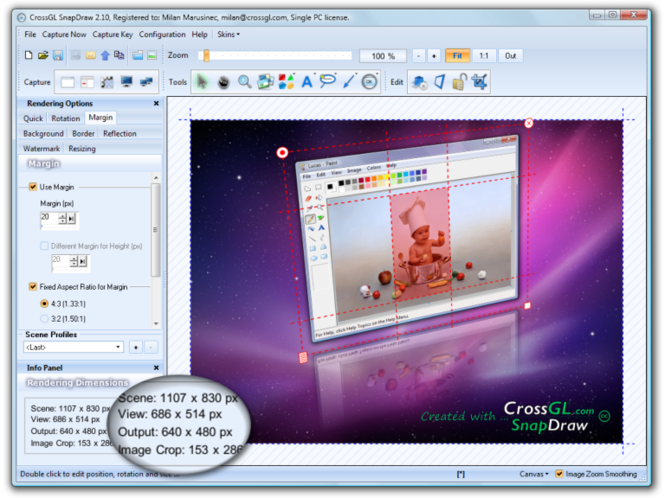Close the Rendering Options panel
Image resolution: width=665 pixels, height=498 pixels.
pyautogui.click(x=156, y=103)
